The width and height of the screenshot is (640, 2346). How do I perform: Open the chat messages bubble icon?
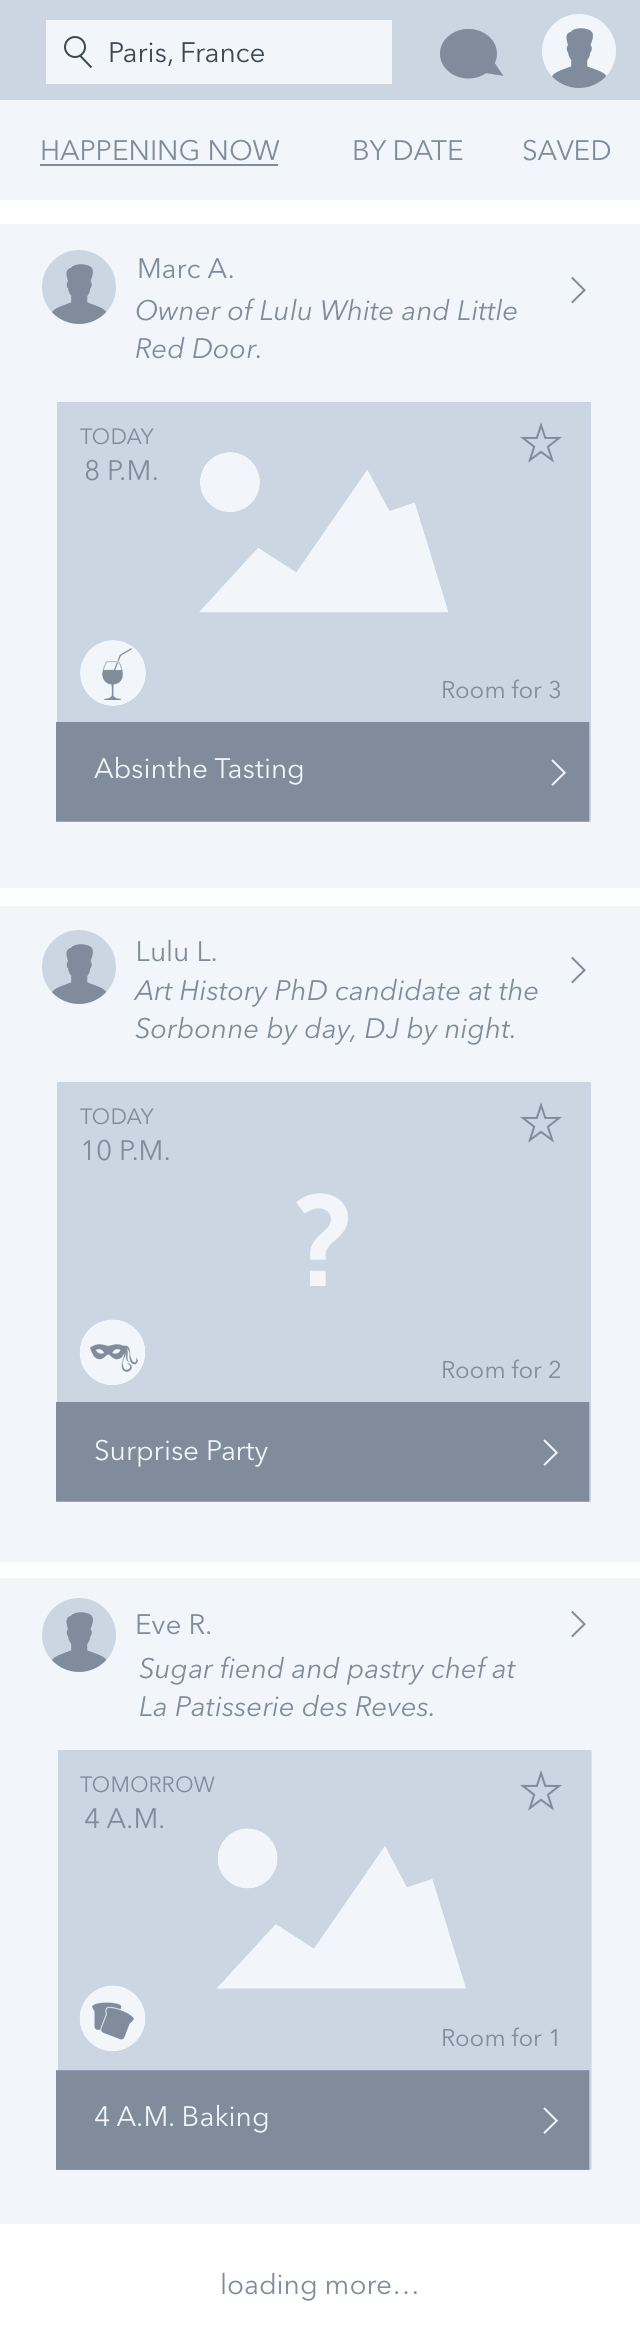470,54
